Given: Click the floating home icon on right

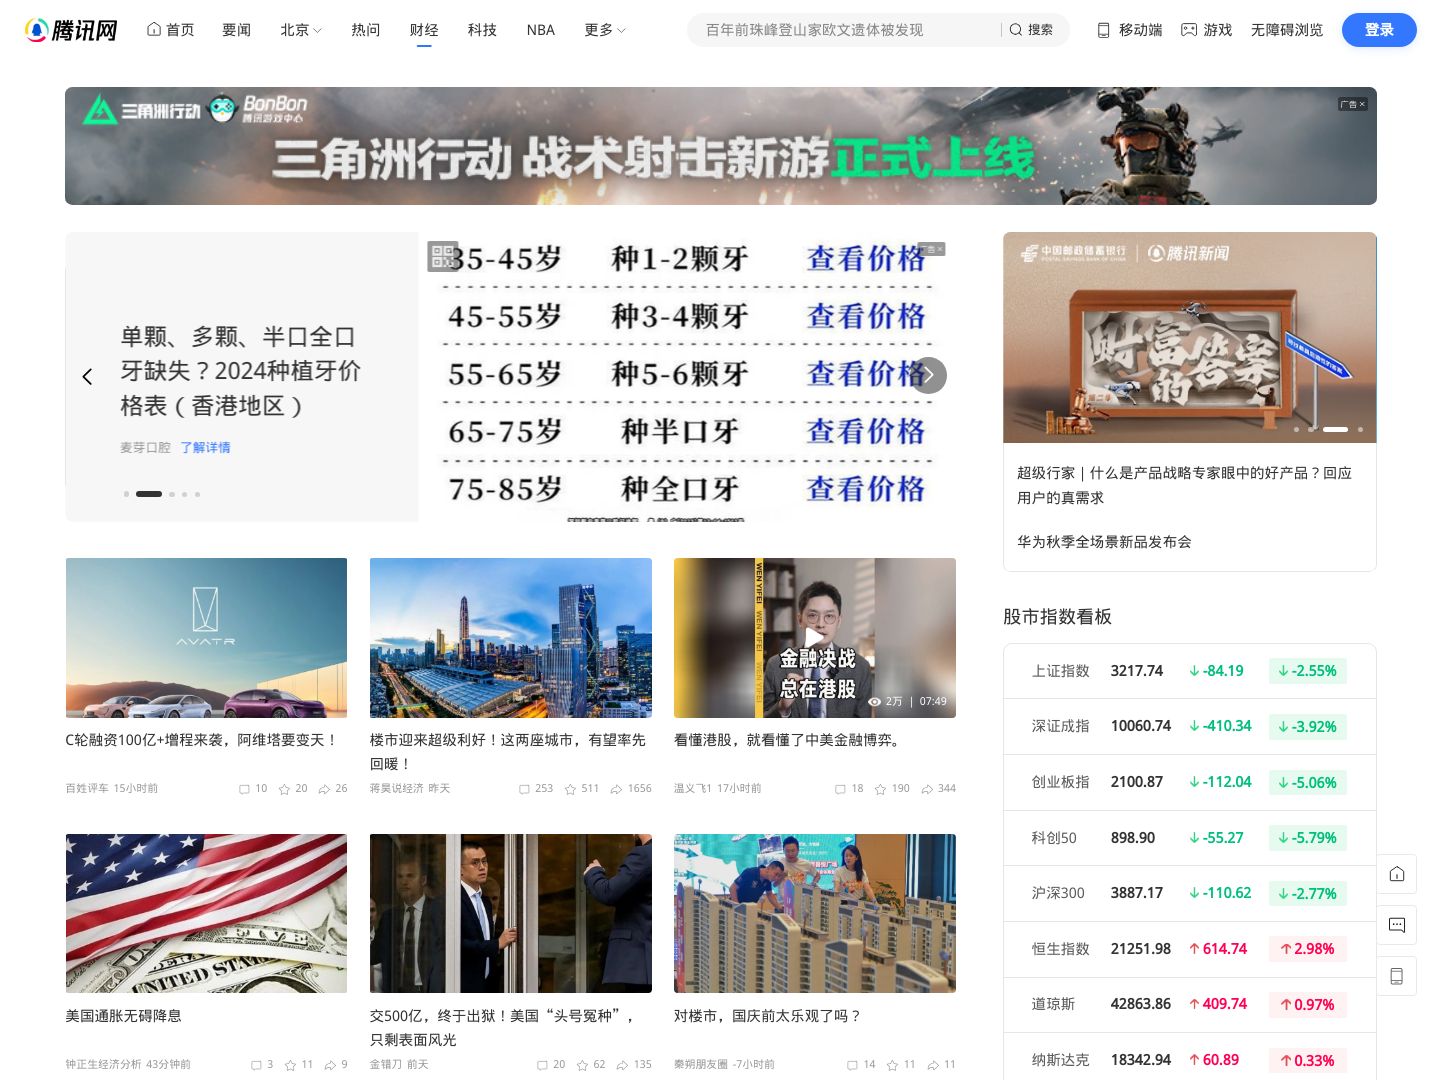Looking at the screenshot, I should point(1397,874).
